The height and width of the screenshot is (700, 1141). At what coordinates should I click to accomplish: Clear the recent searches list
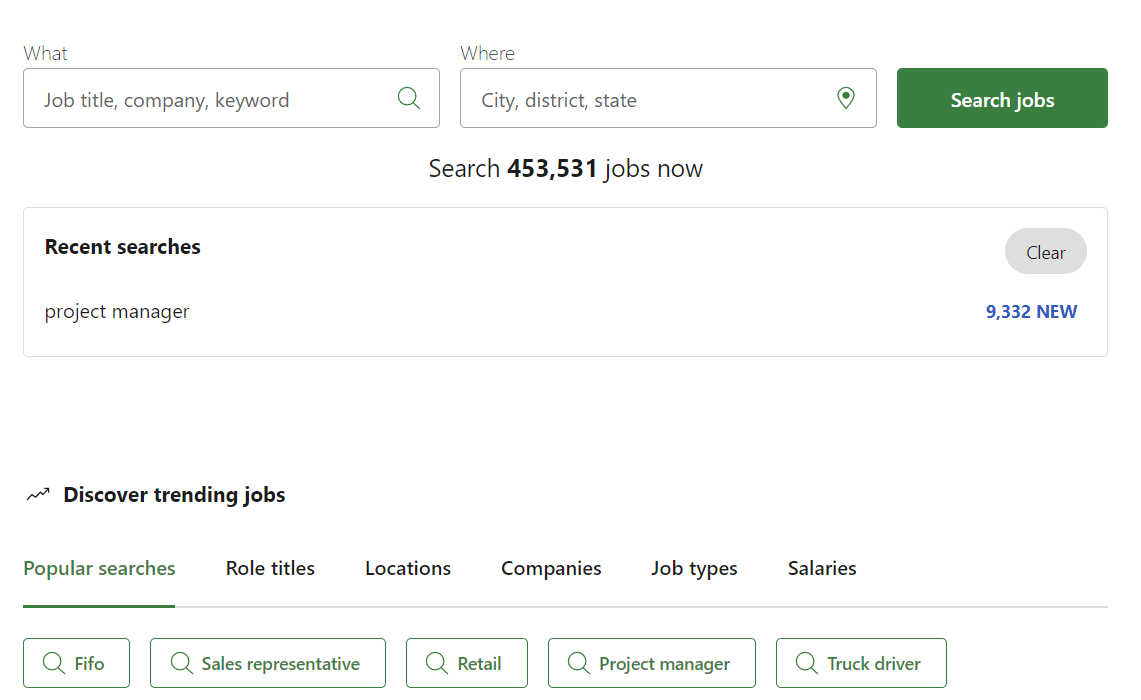tap(1045, 252)
